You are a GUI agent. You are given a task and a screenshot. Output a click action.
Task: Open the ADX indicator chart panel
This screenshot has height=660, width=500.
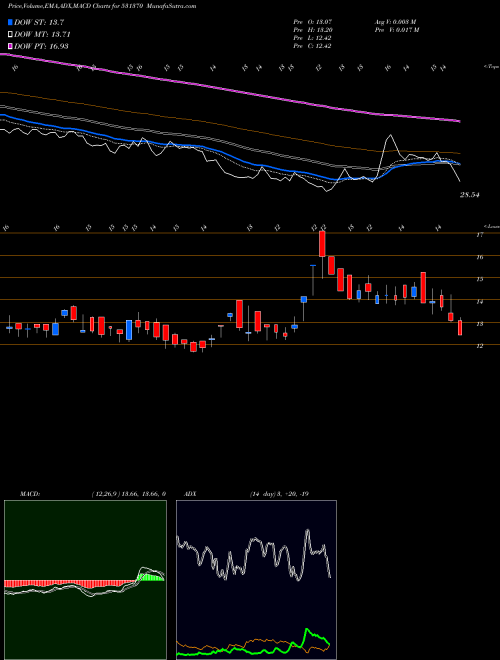pos(256,580)
